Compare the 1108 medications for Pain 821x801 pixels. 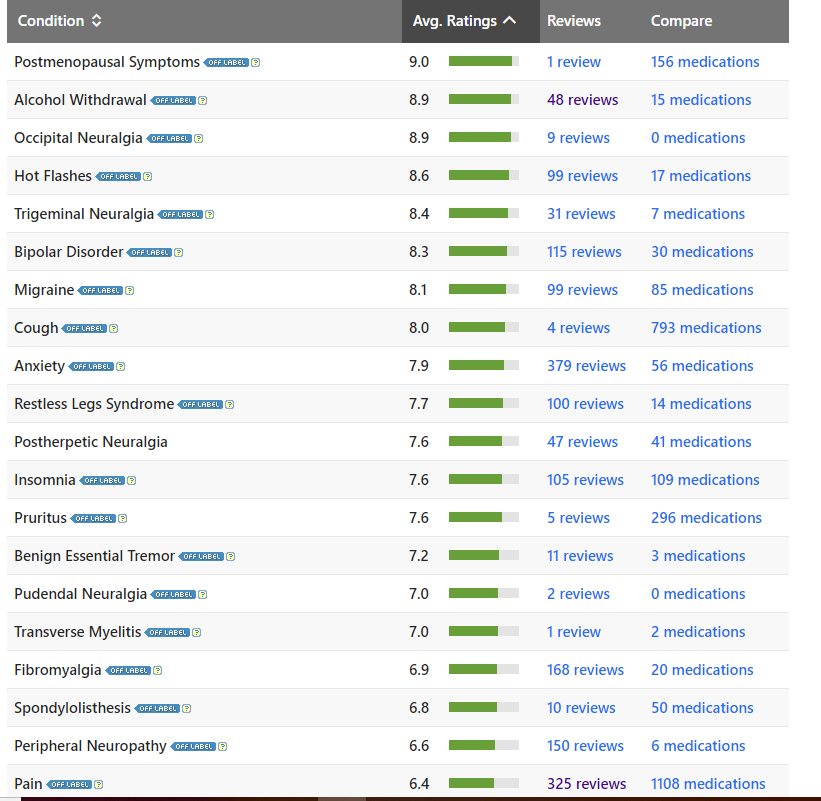(x=707, y=784)
